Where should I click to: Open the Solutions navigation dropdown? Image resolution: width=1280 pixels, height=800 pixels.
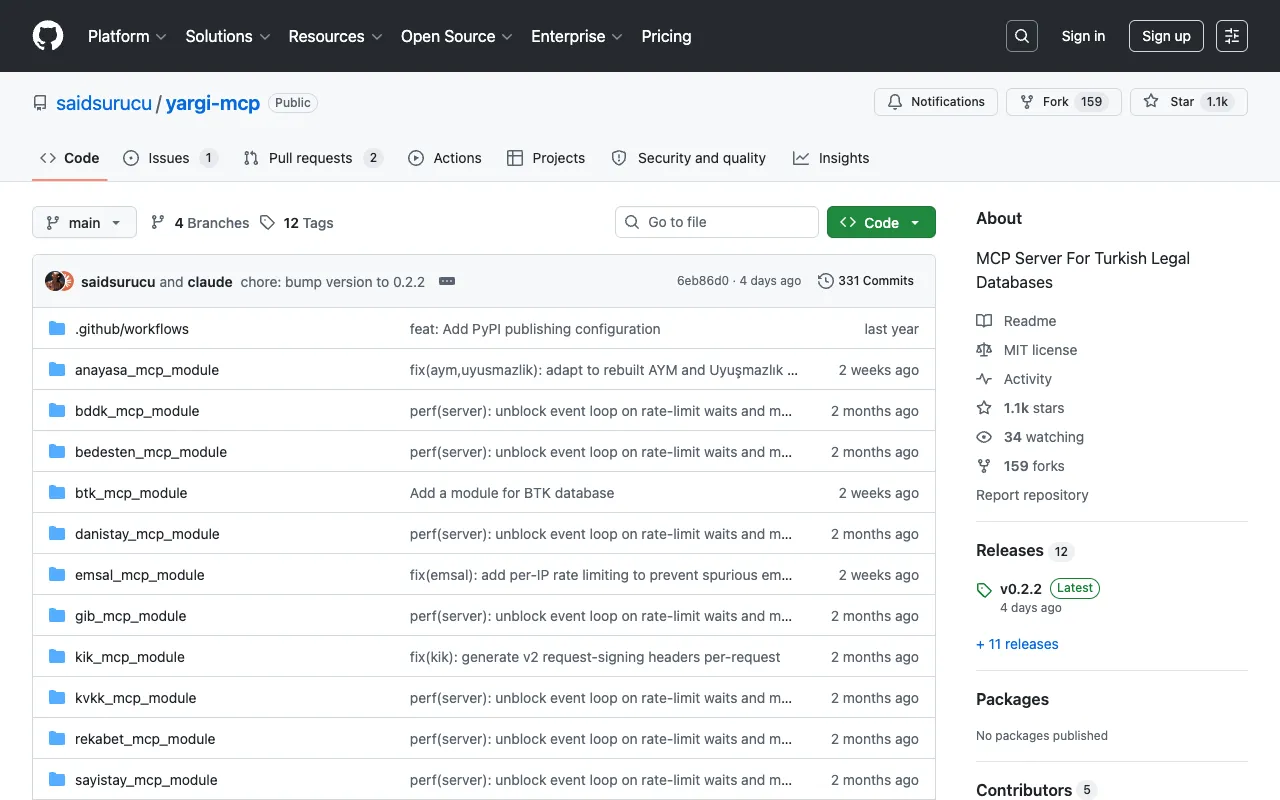(228, 36)
